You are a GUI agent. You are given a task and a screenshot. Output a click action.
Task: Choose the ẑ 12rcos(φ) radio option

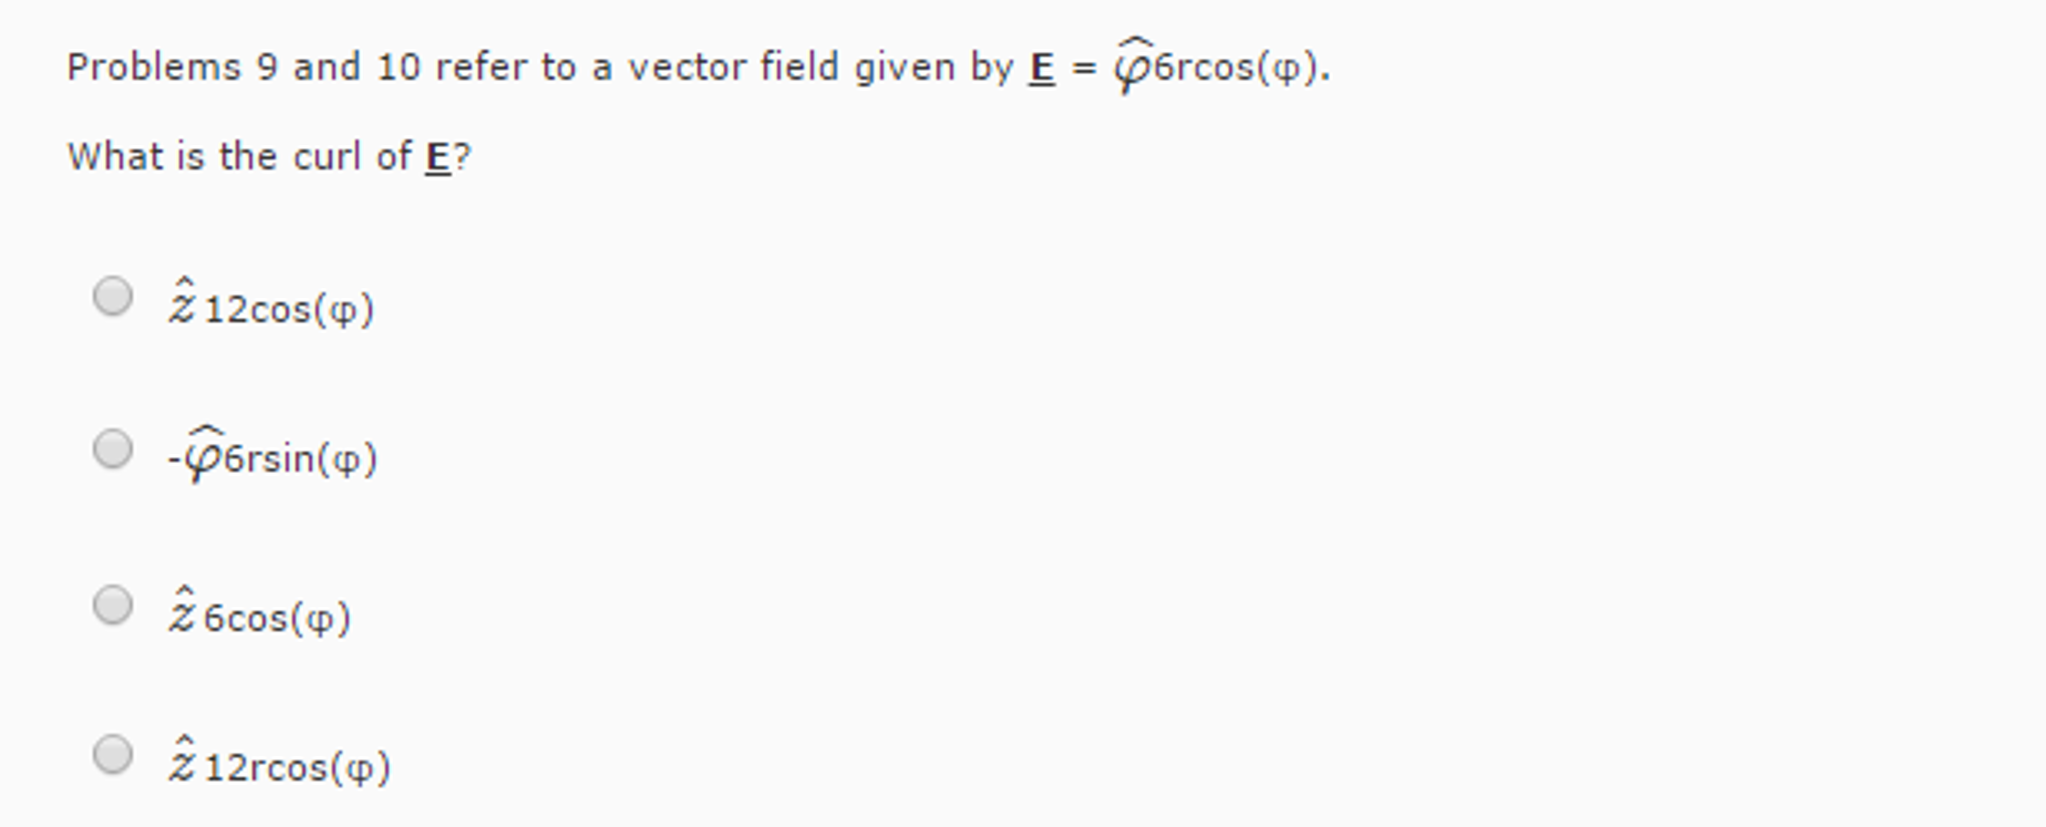point(112,754)
